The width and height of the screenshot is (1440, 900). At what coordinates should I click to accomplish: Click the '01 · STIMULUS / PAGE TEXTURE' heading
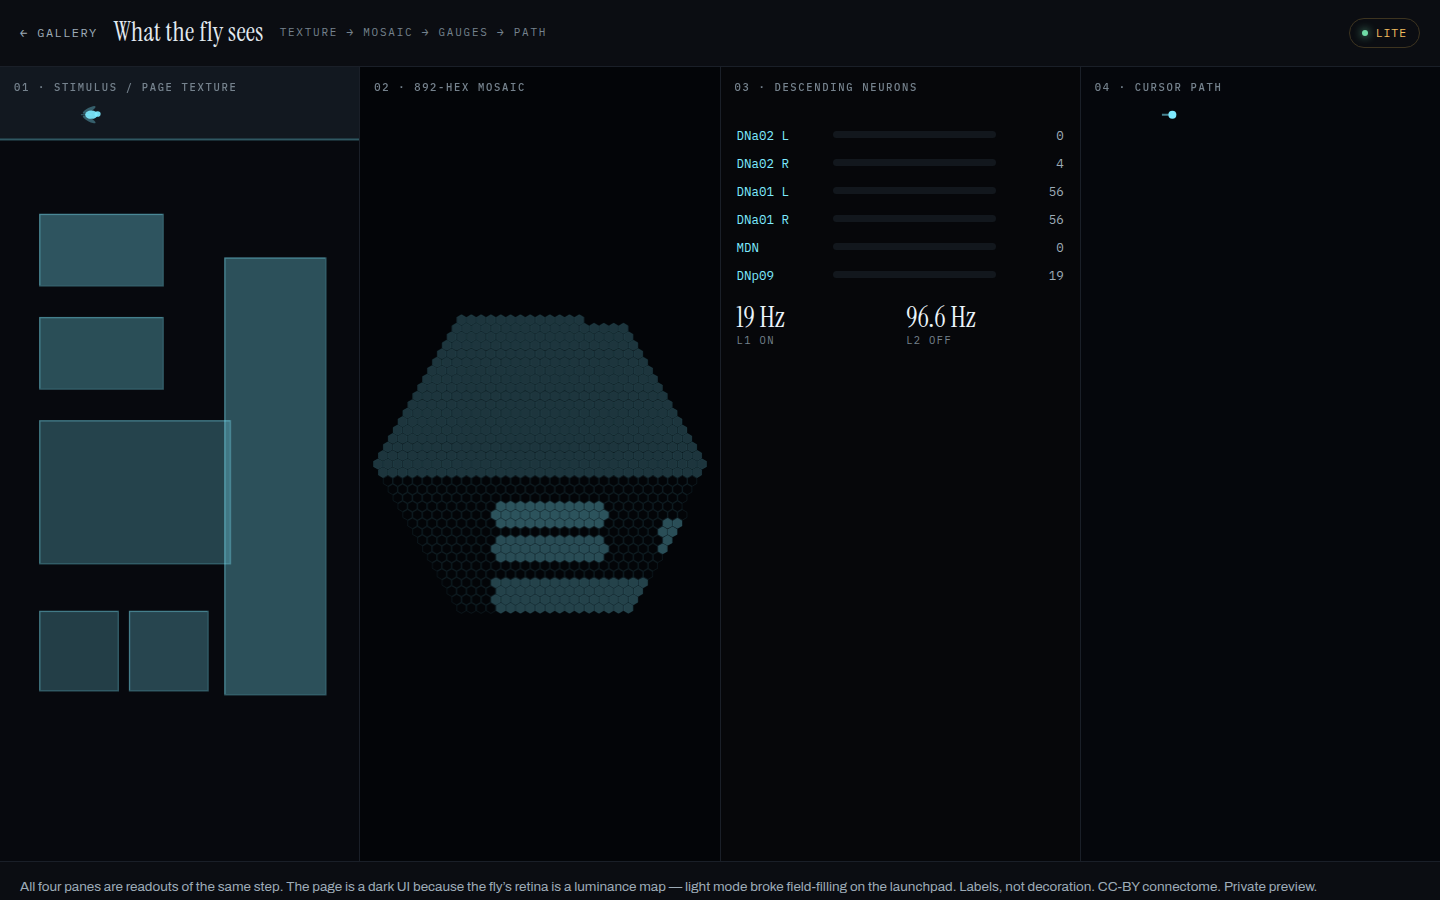[125, 88]
